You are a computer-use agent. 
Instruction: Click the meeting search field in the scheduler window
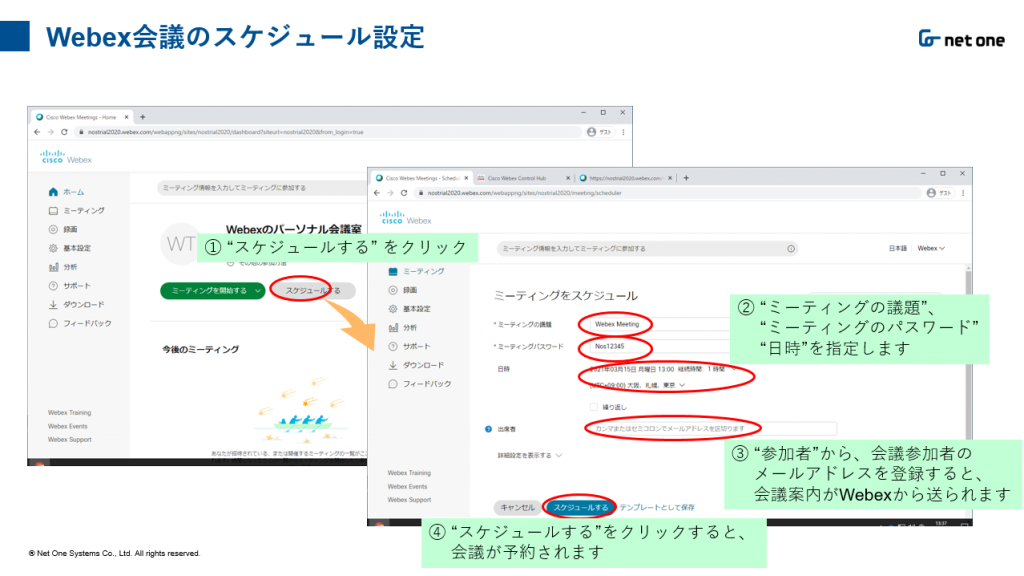coord(647,249)
